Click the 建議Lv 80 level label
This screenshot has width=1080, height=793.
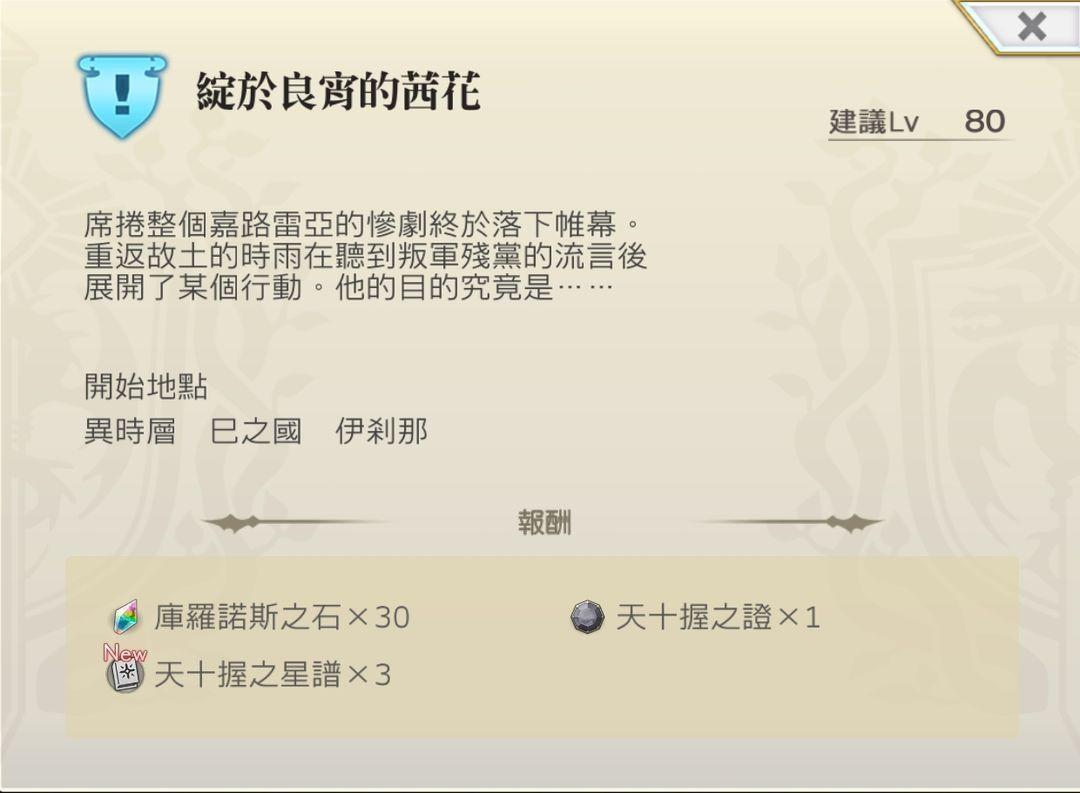(918, 121)
